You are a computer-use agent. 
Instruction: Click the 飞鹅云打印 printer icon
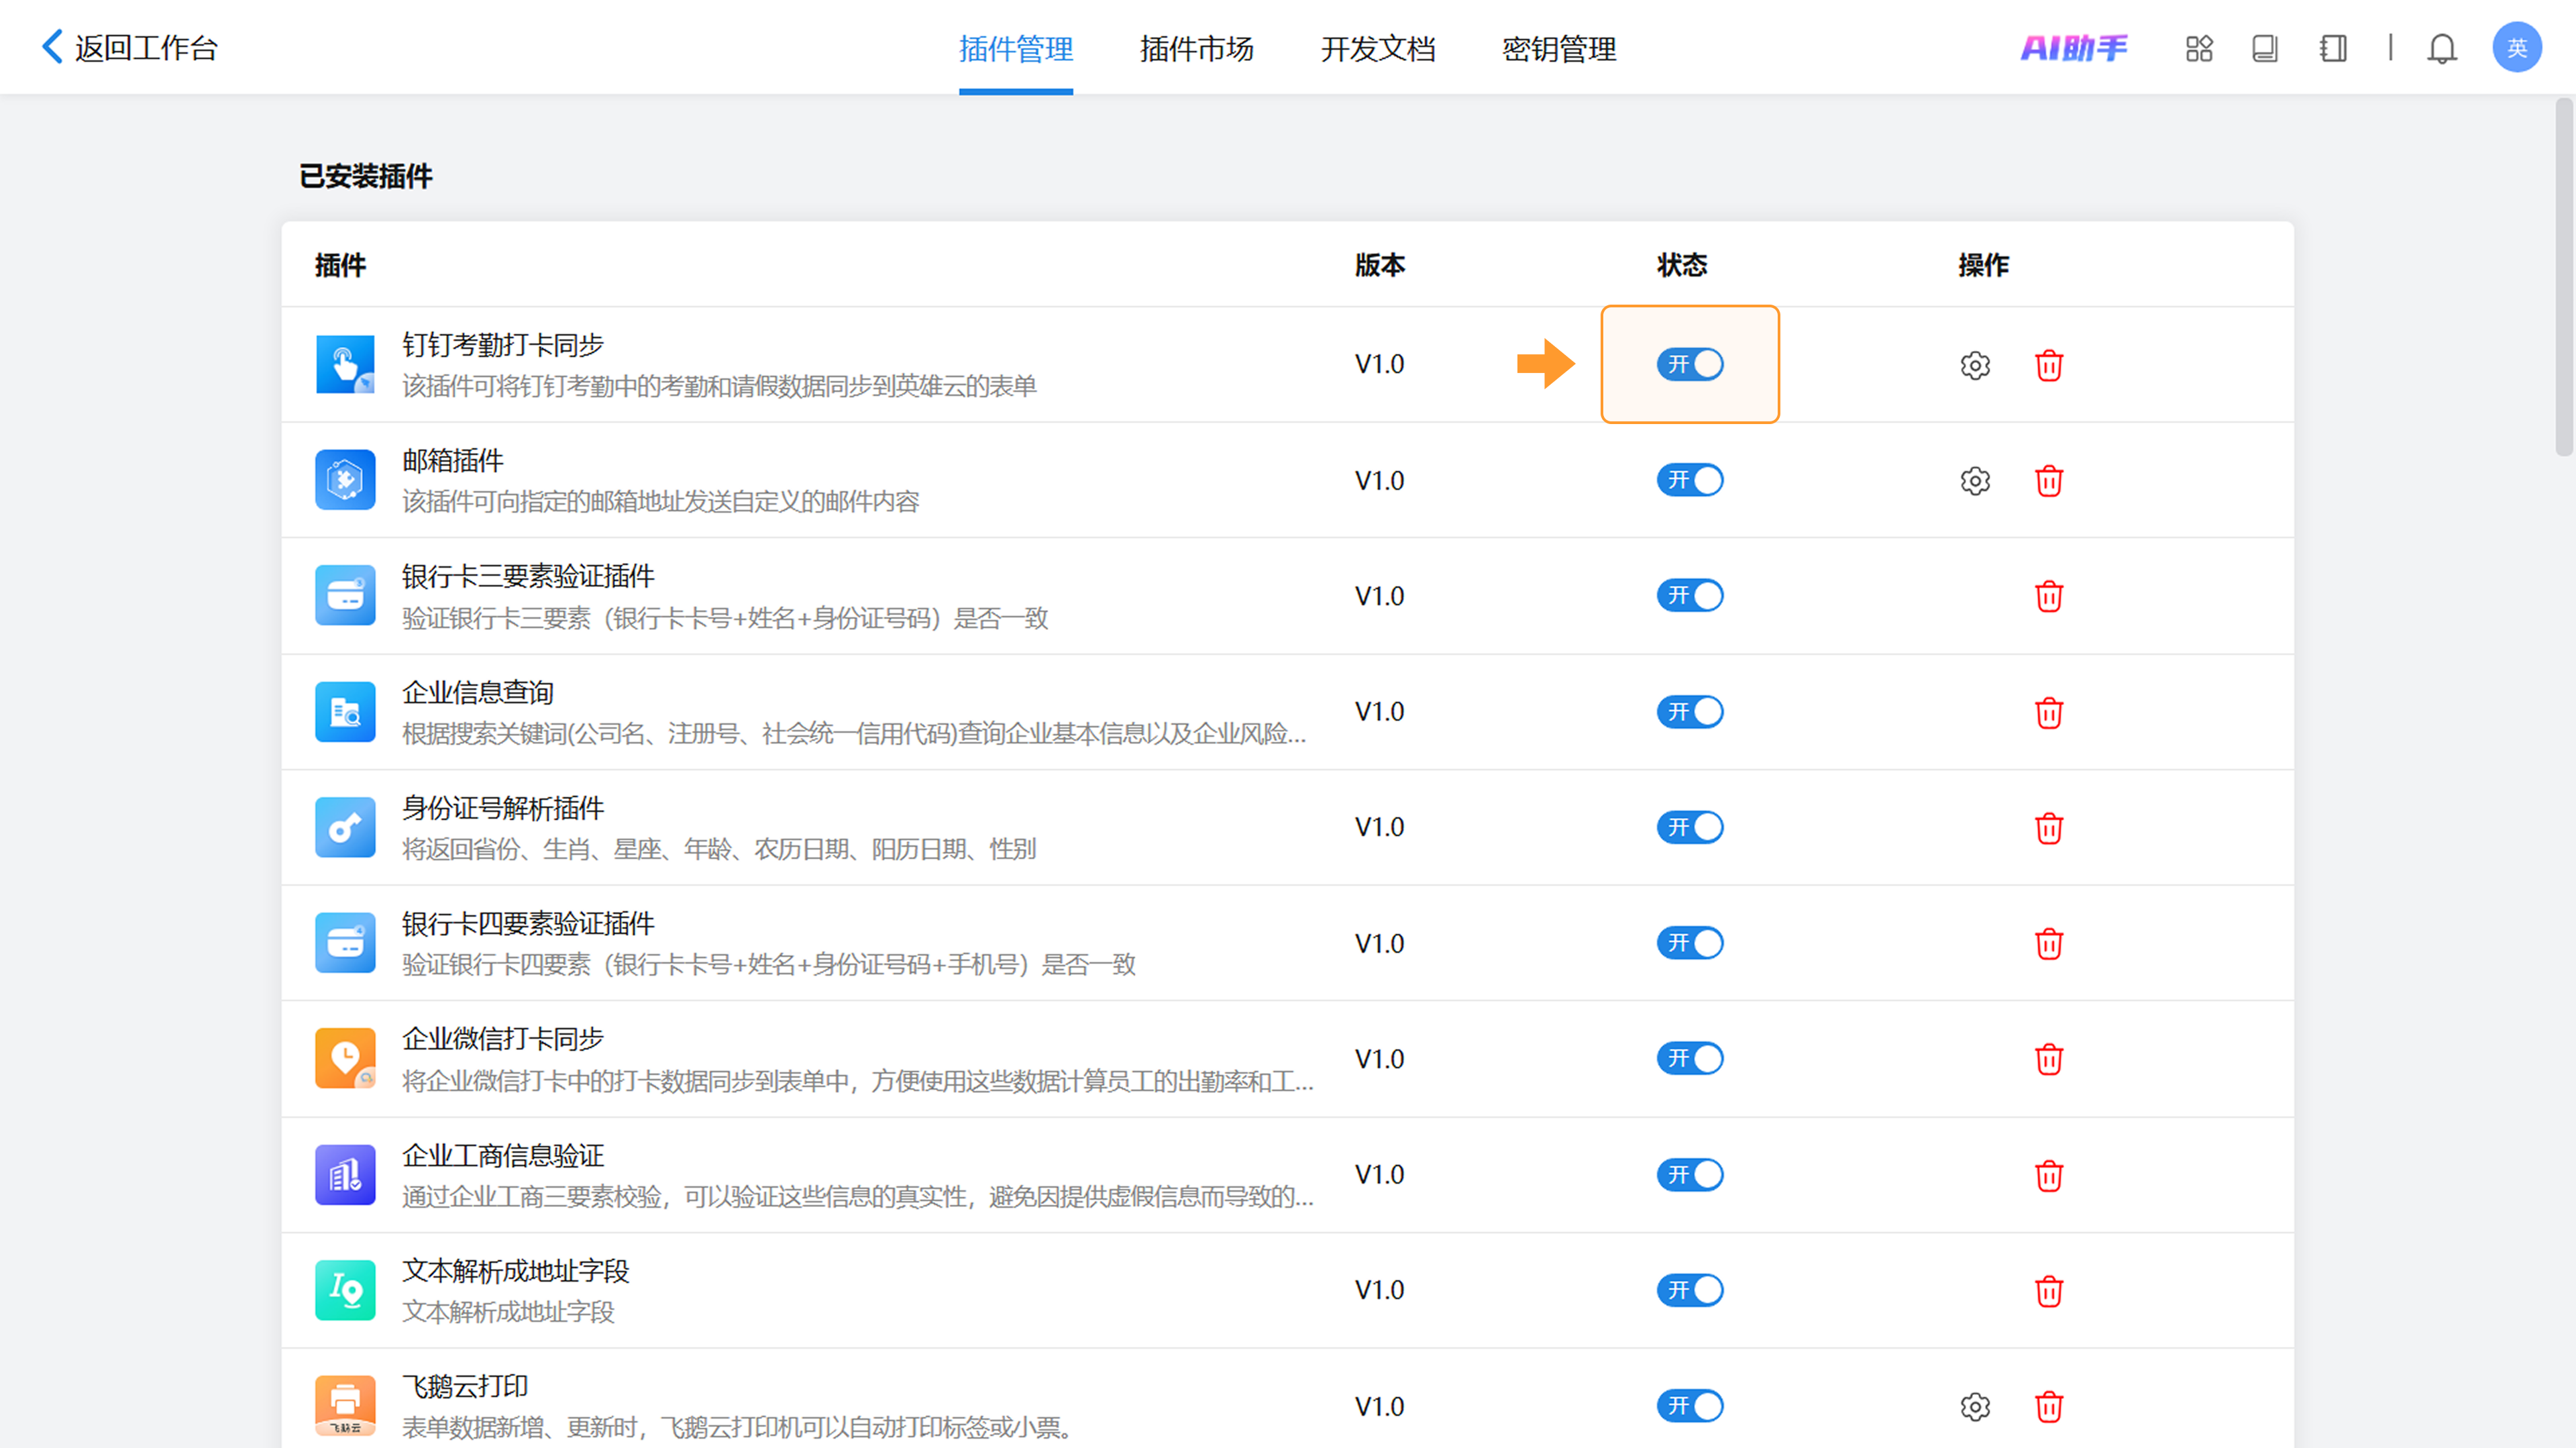coord(345,1406)
